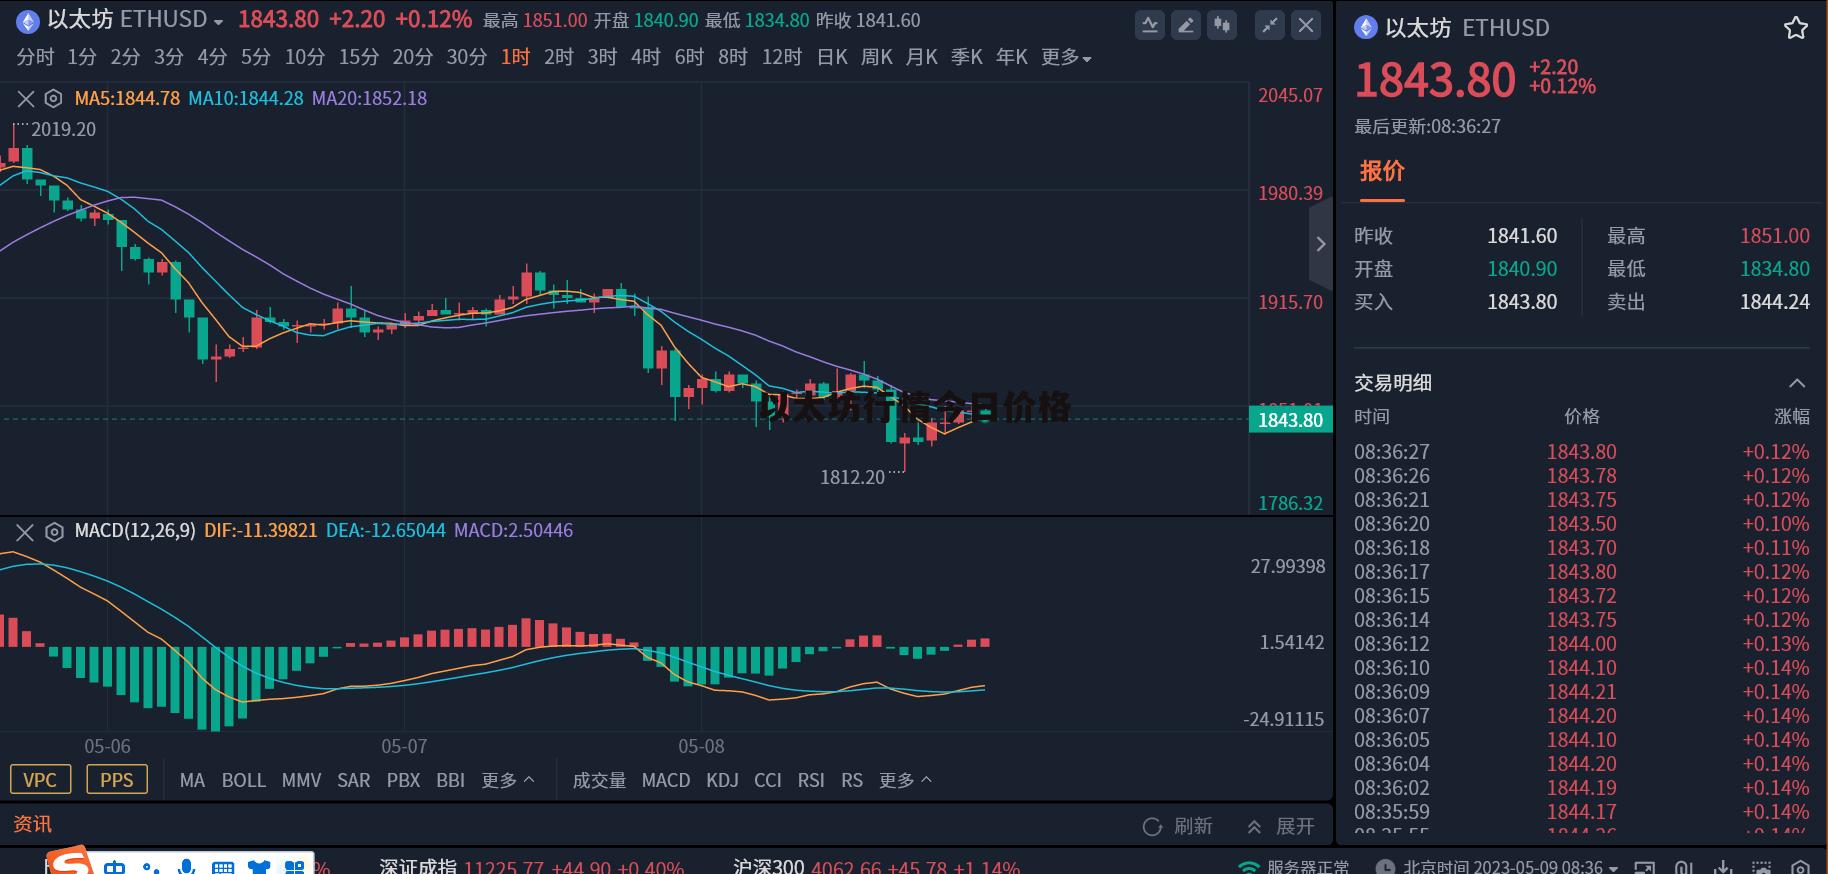
Task: Toggle the PPS indicator button
Action: (x=117, y=780)
